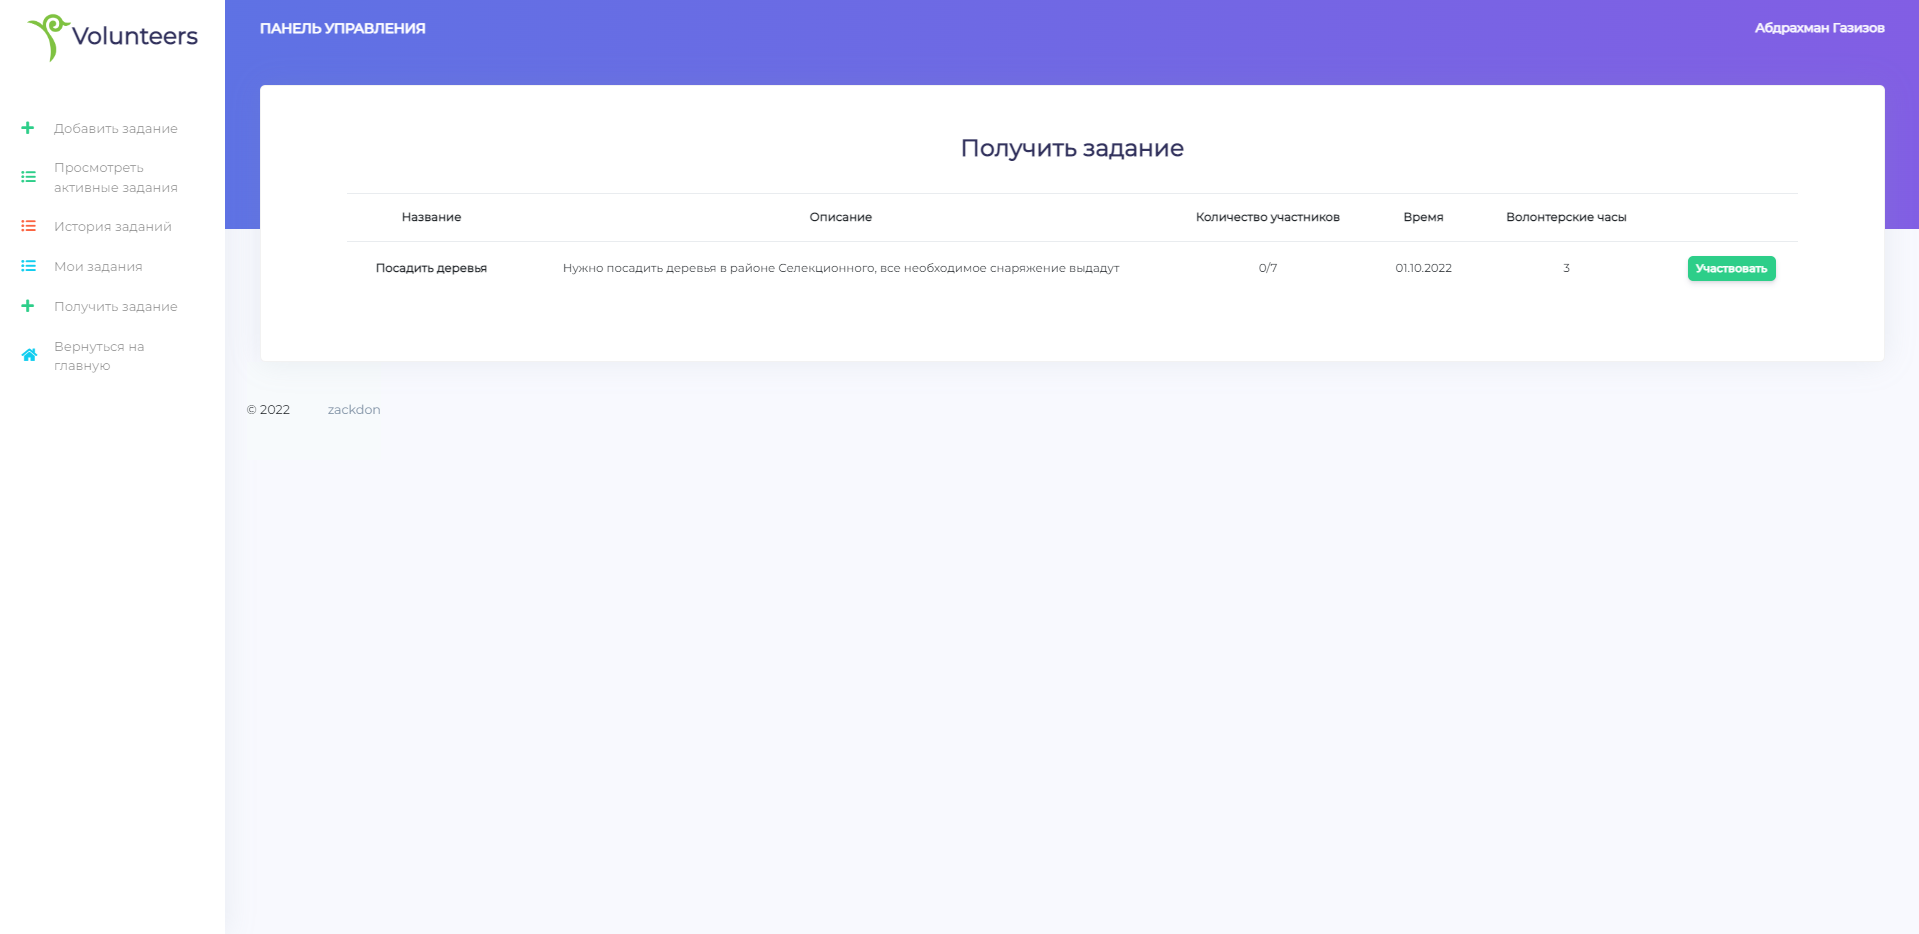Screen dimensions: 1919x934
Task: Select Получить задание in the sidebar
Action: [x=116, y=306]
